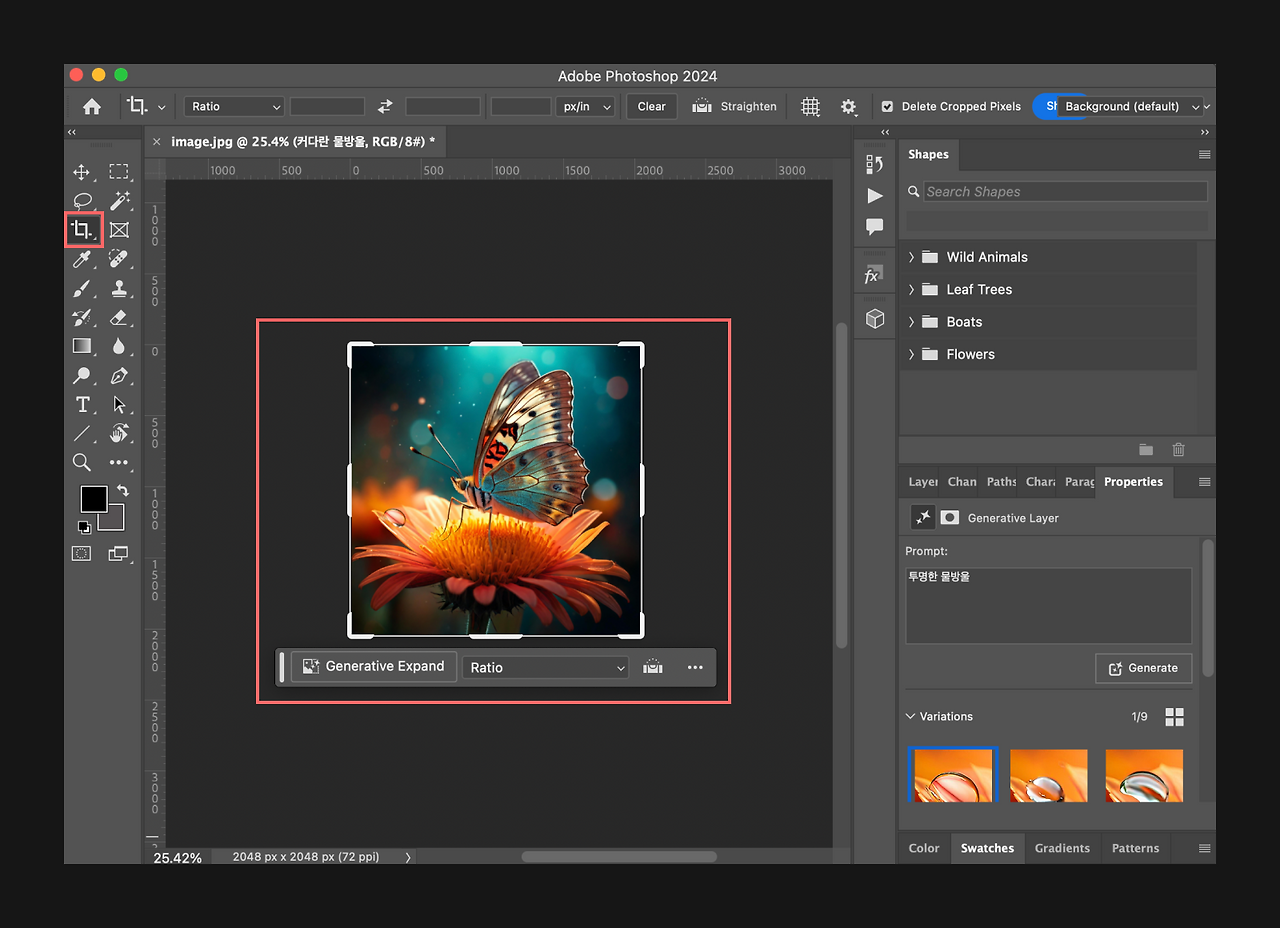Screen dimensions: 1280x928
Task: Open crop overlay grid options
Action: coord(810,106)
